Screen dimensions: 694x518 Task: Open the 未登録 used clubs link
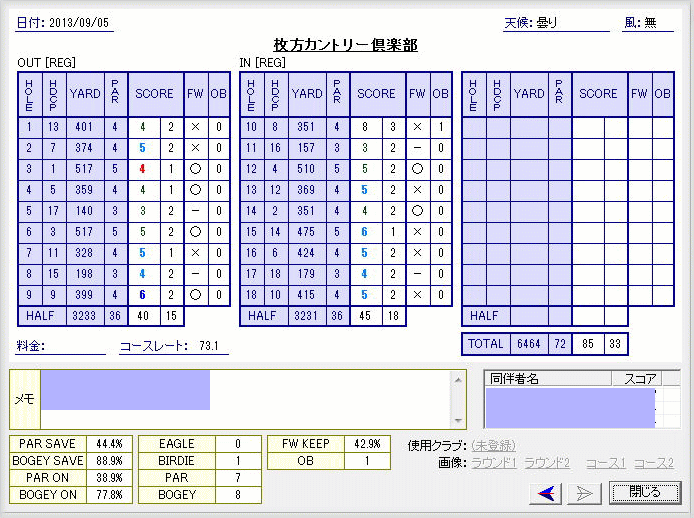[494, 445]
